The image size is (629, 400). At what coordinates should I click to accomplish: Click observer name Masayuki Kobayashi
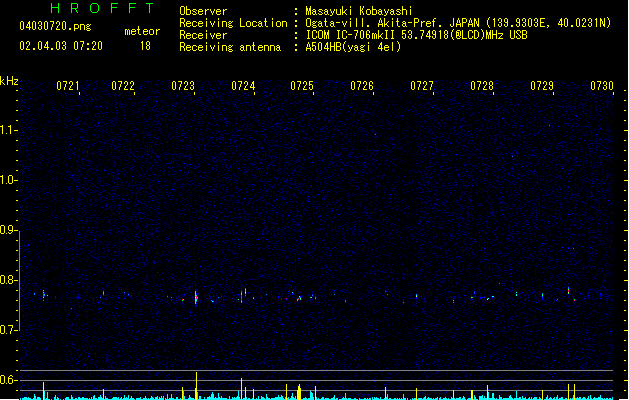(359, 11)
